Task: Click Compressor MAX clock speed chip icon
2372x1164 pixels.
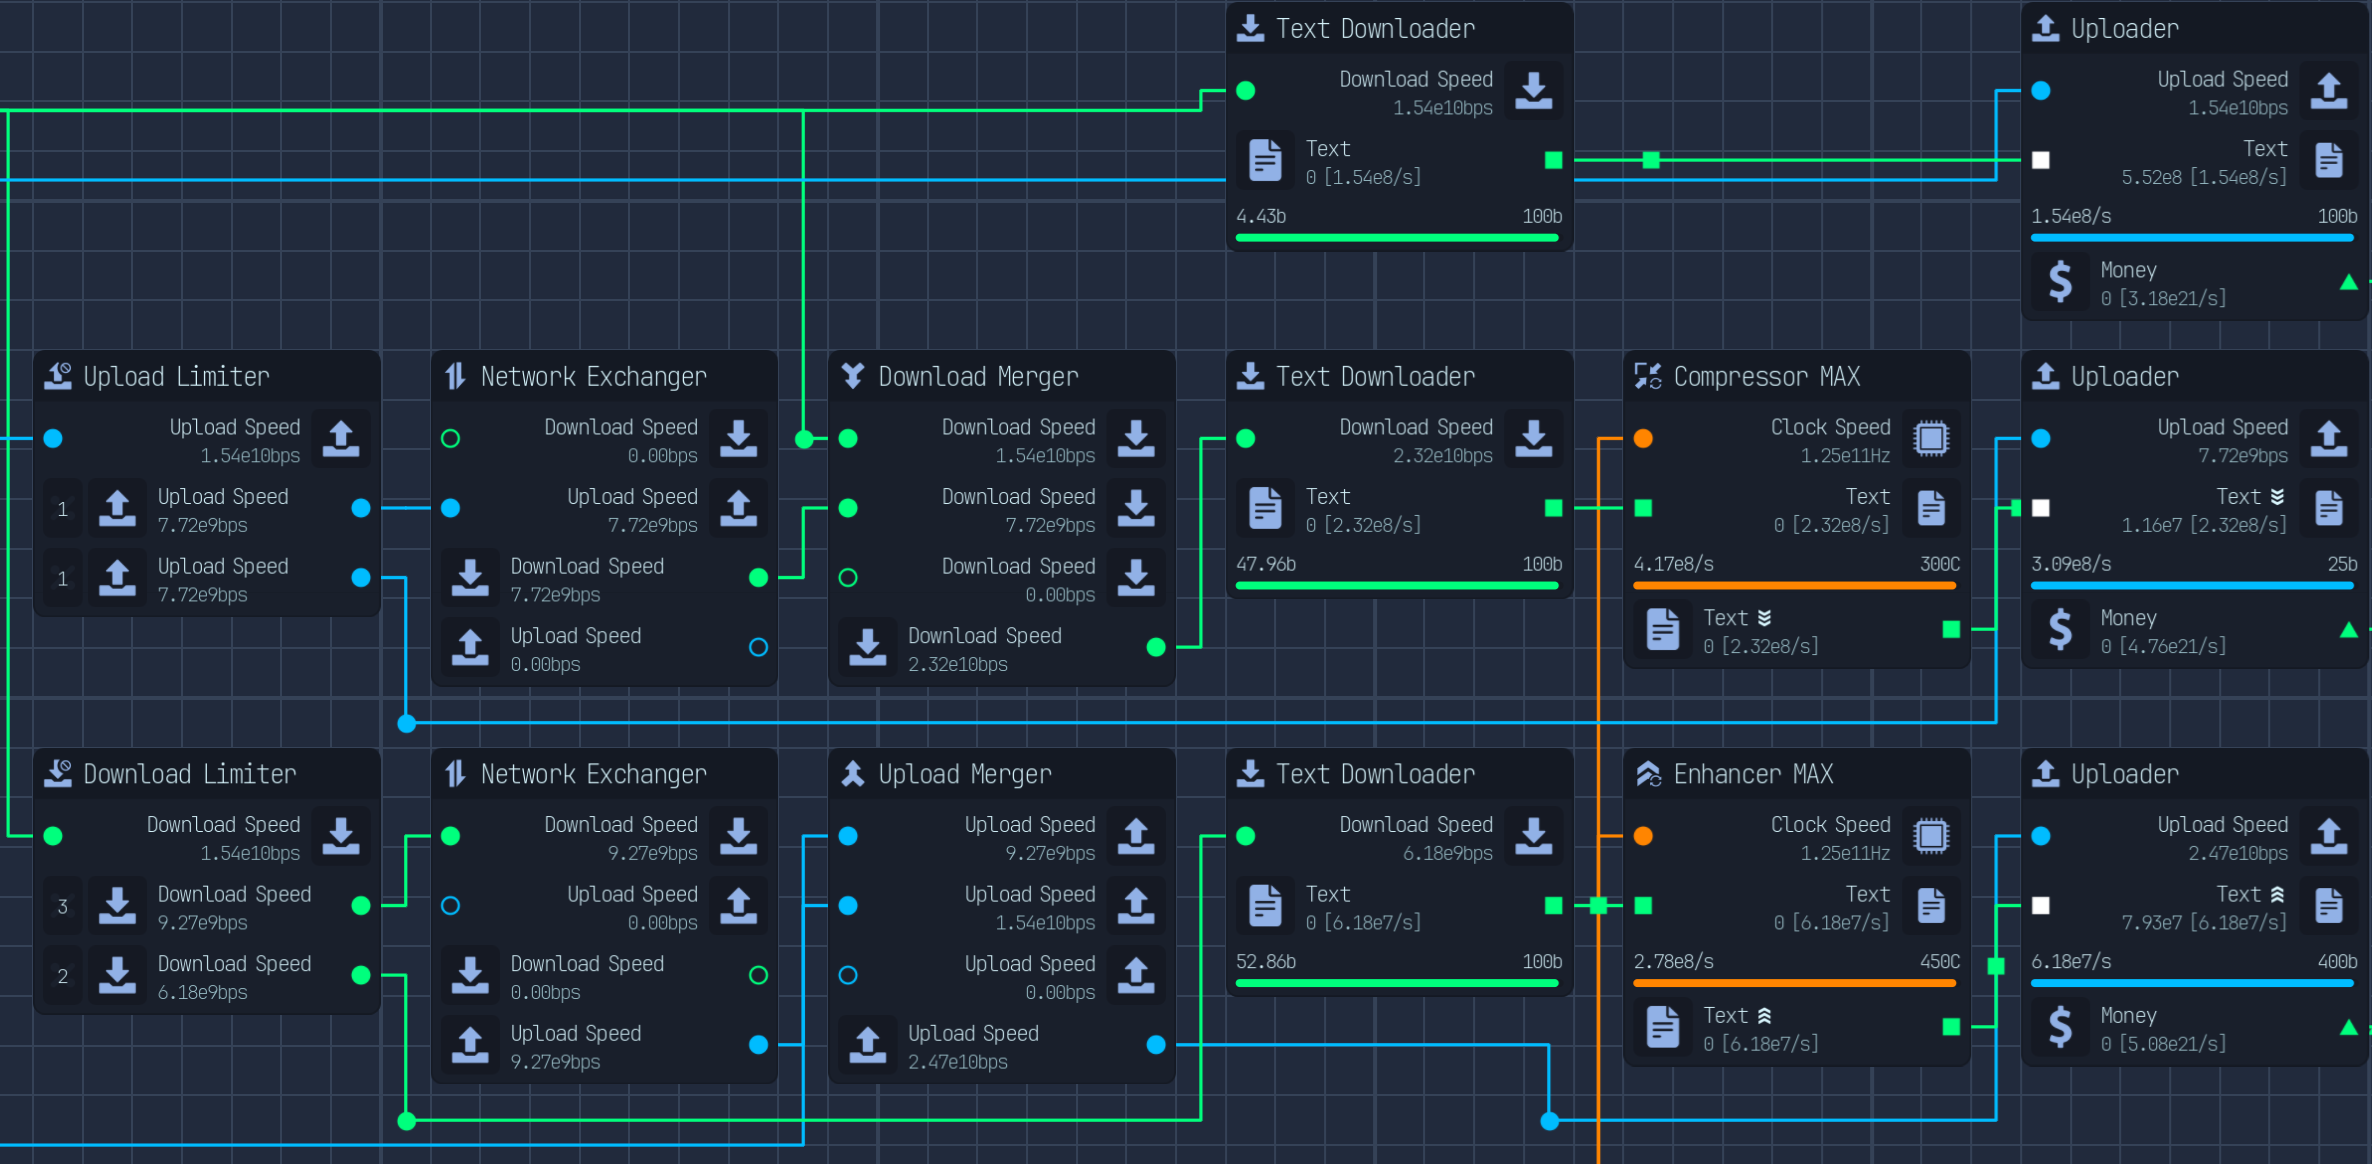Action: pyautogui.click(x=1931, y=439)
